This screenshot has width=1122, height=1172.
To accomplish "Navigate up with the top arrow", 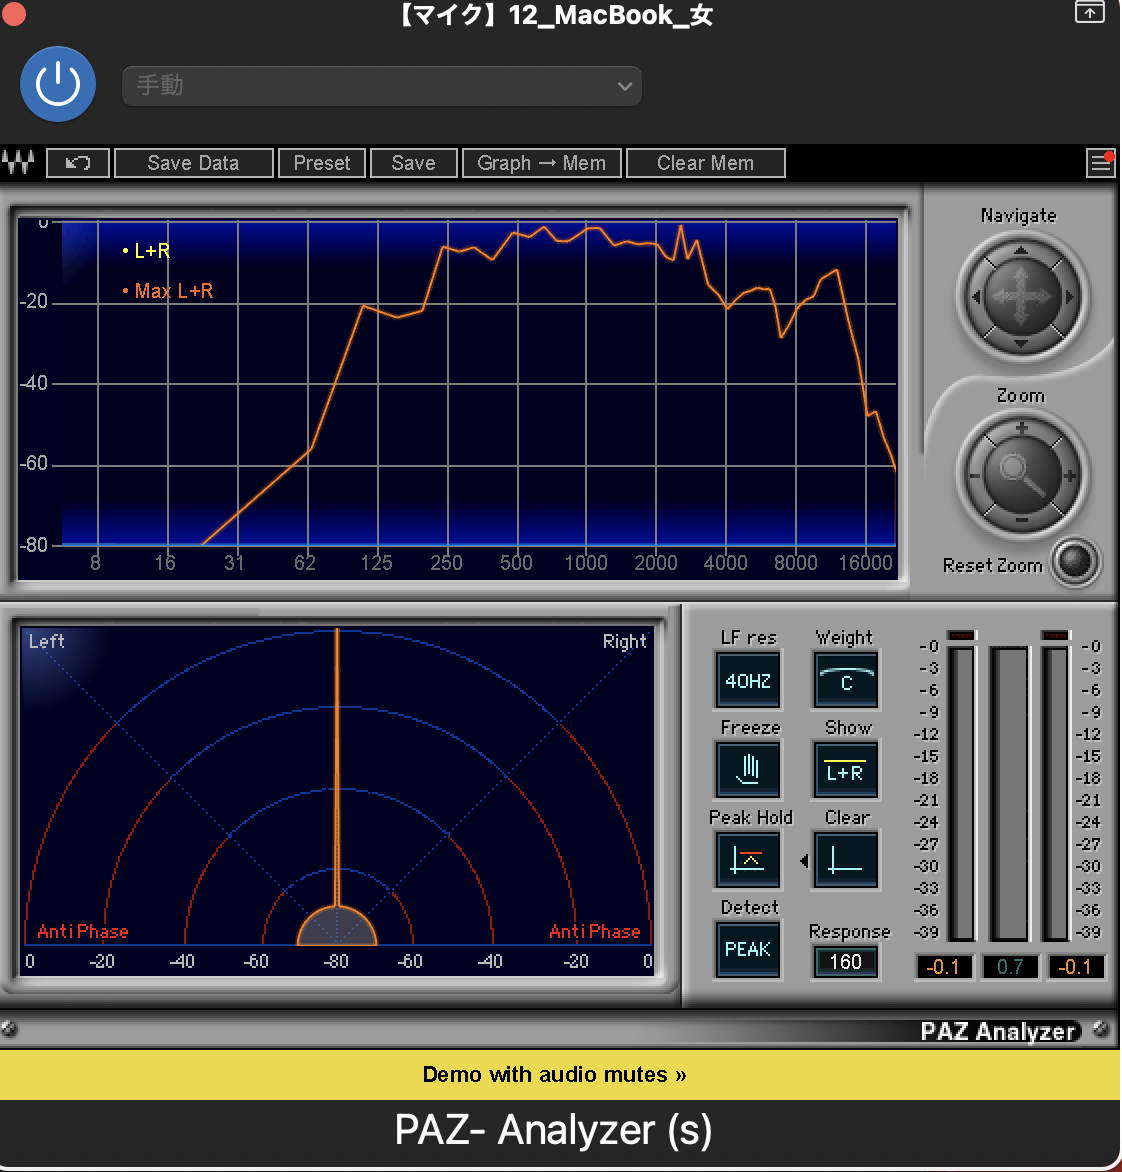I will point(1020,251).
